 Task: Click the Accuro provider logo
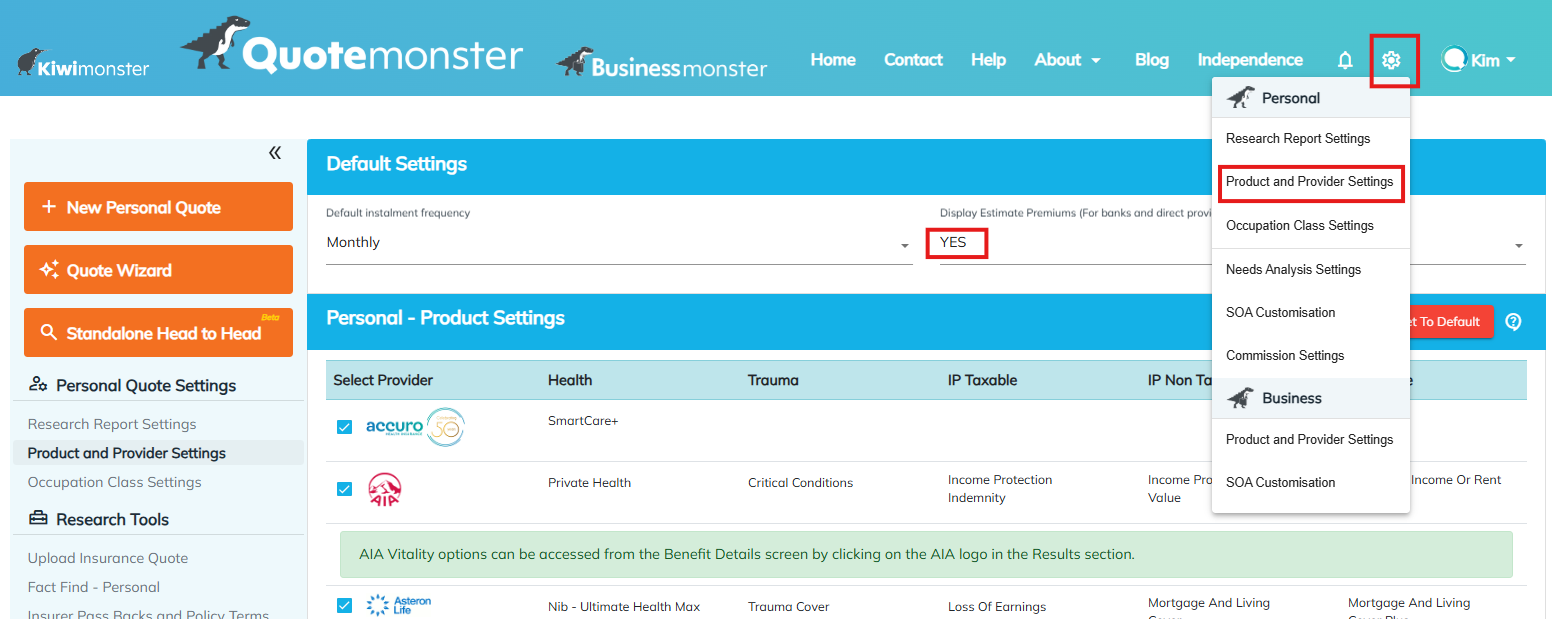click(x=415, y=427)
